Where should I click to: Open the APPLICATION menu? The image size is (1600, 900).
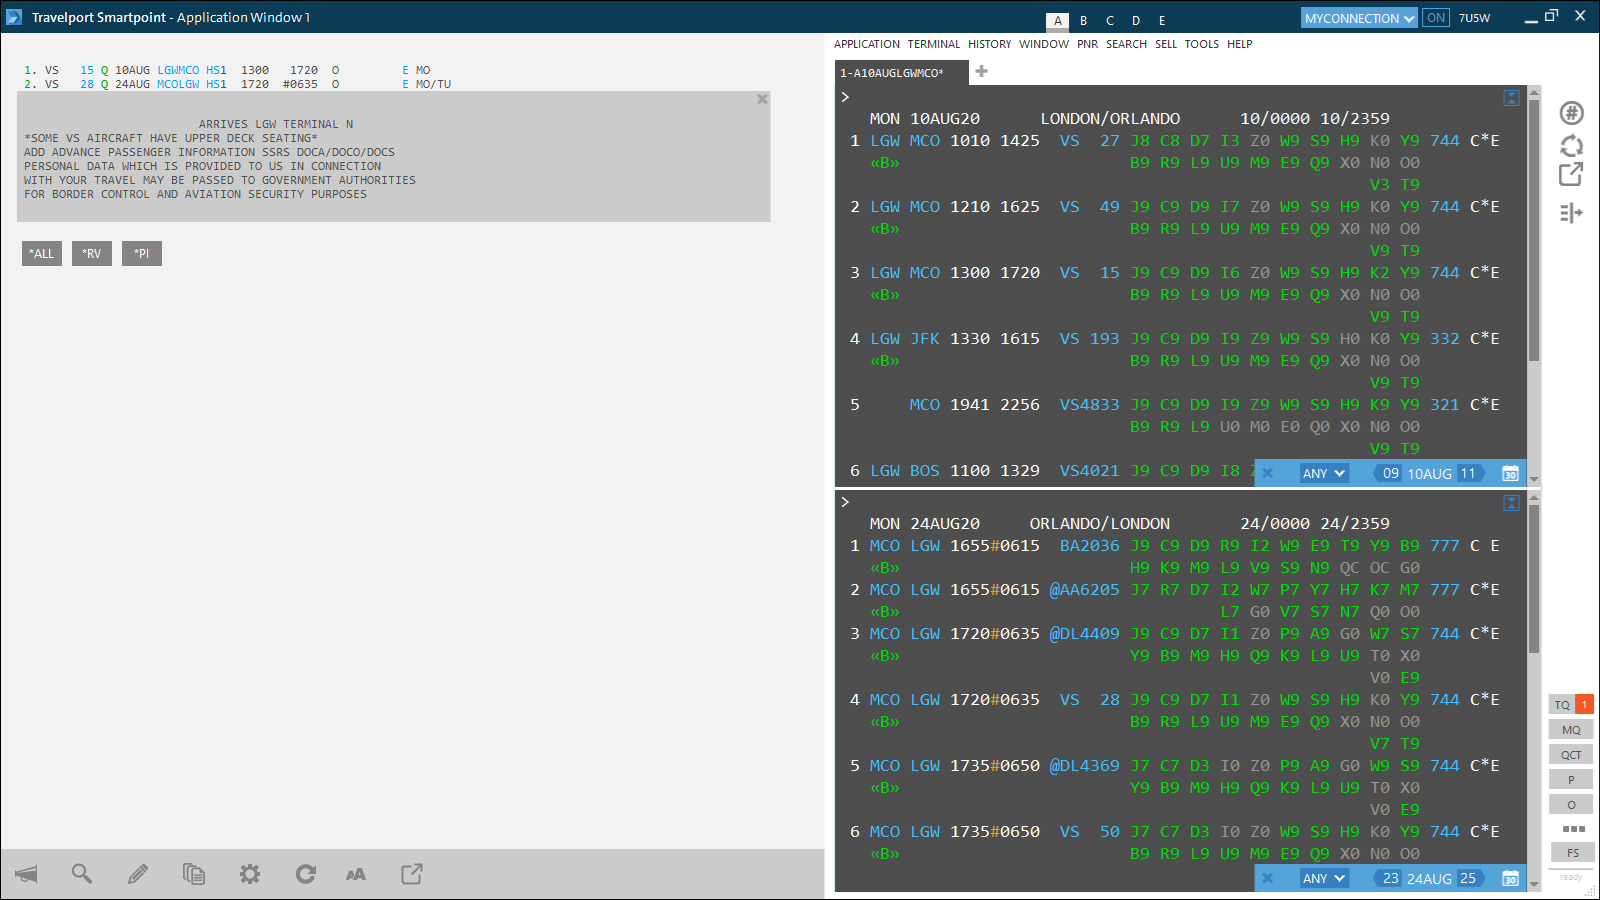point(867,44)
